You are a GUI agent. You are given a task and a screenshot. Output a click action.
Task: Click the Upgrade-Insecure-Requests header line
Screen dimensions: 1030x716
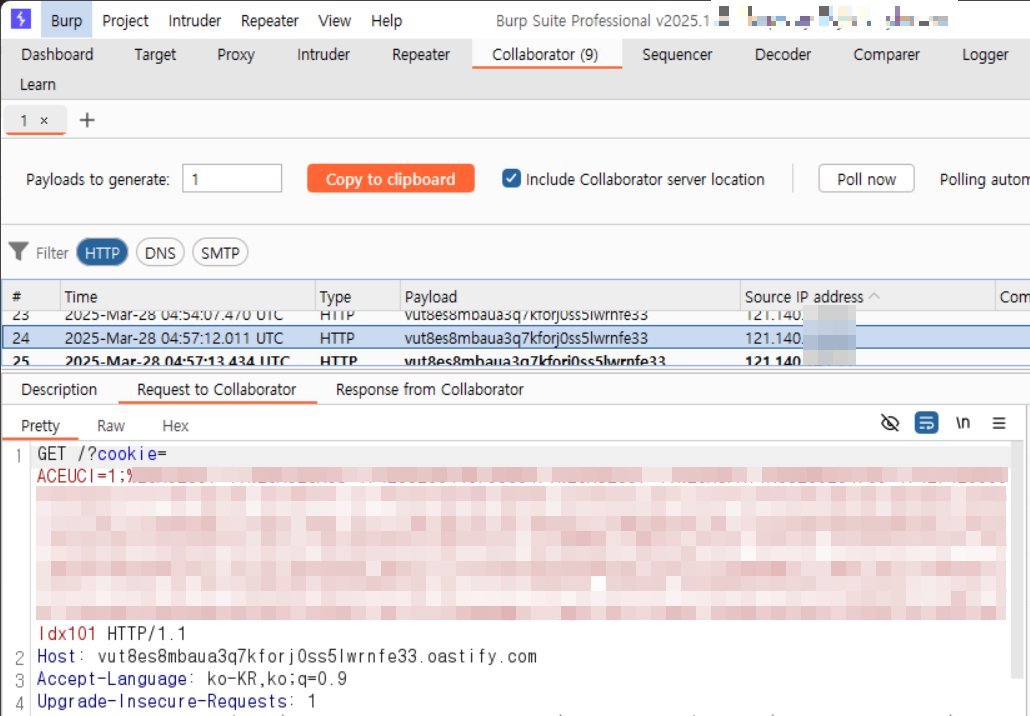click(177, 701)
